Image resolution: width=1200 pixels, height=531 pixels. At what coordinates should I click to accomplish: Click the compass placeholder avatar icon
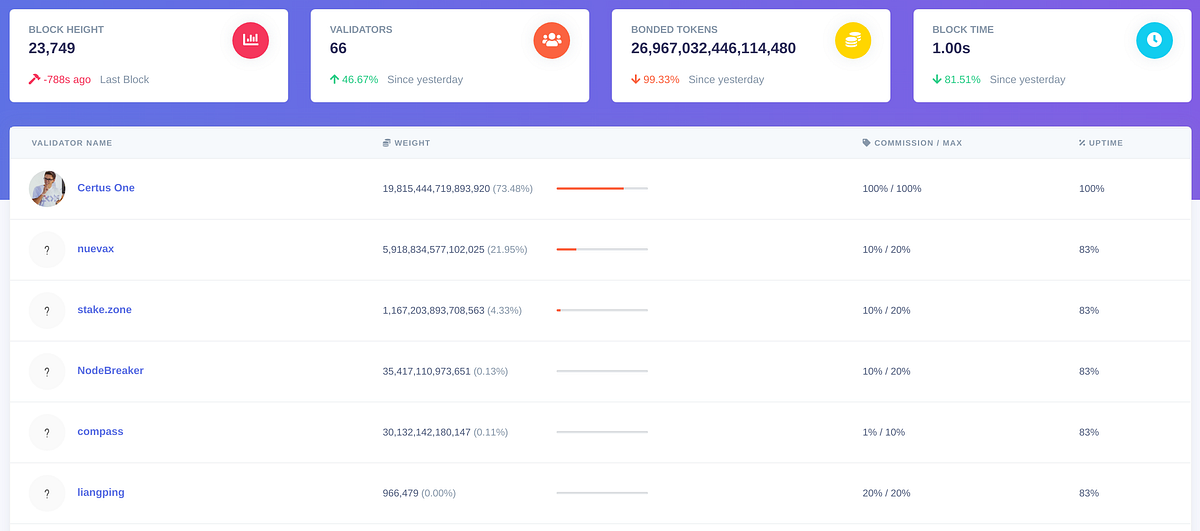click(x=47, y=432)
